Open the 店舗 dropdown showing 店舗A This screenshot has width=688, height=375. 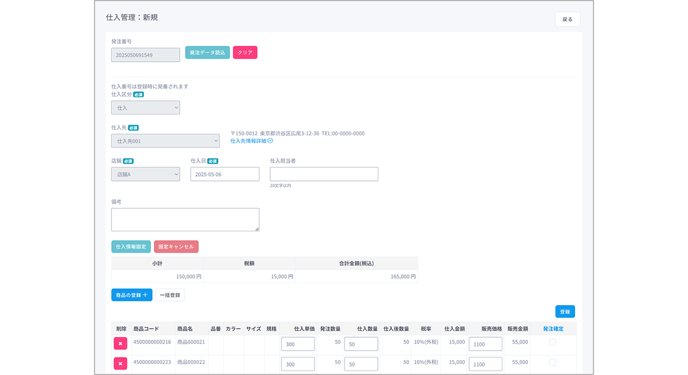click(x=145, y=174)
